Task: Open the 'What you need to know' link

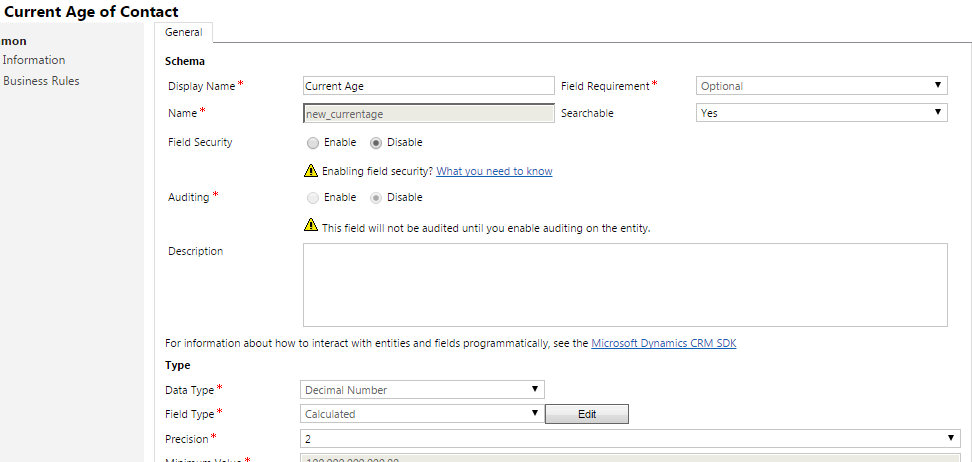Action: point(494,171)
